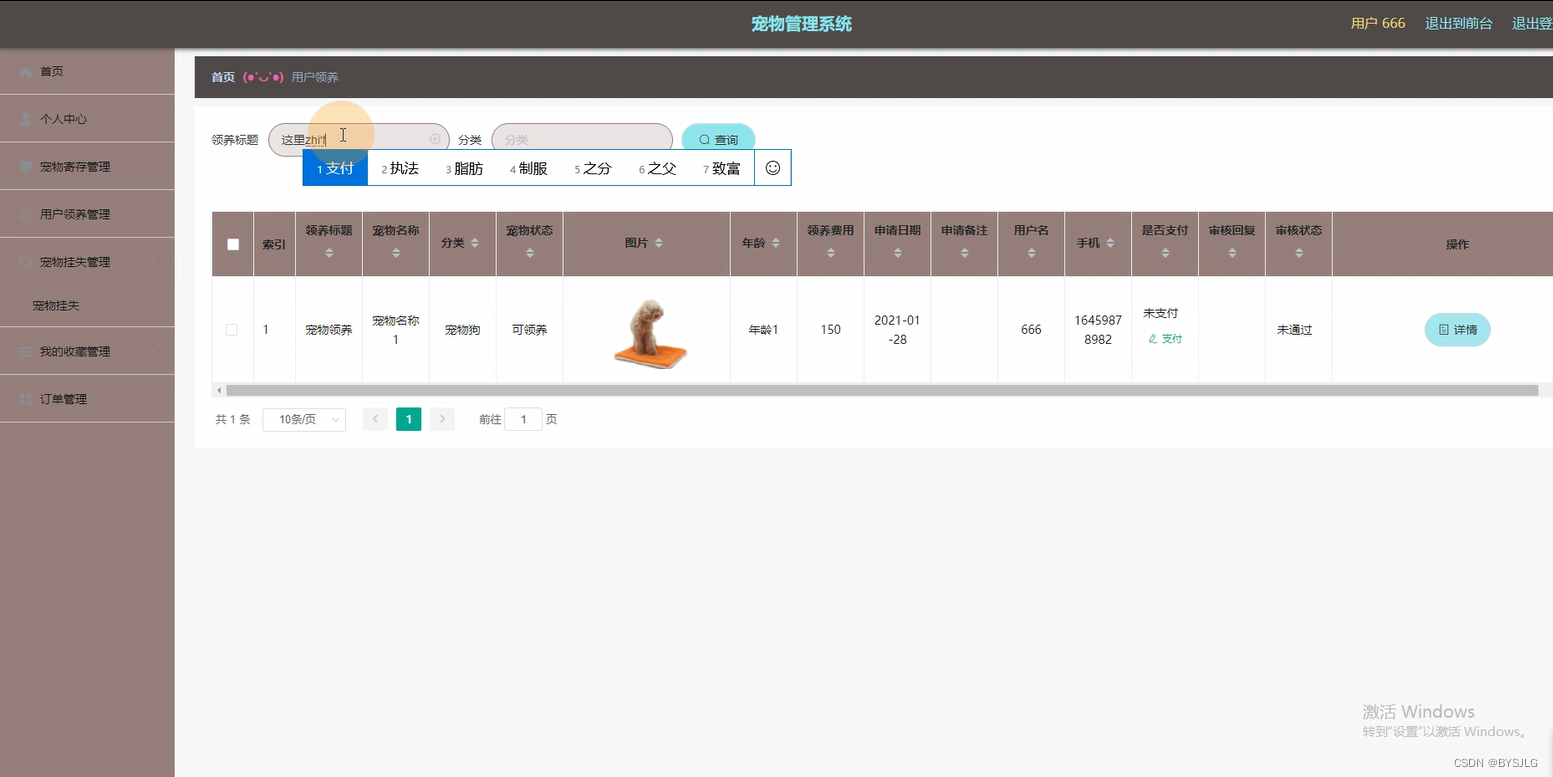
Task: Expand the 订单管理 sidebar menu
Action: point(87,399)
